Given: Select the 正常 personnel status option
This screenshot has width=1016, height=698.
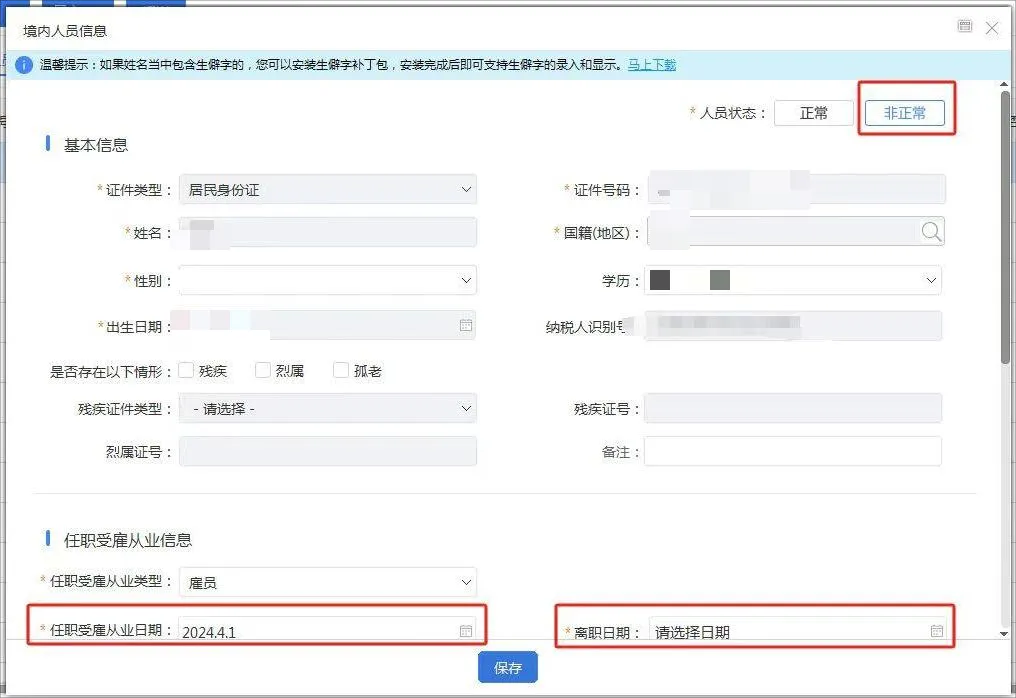Looking at the screenshot, I should (813, 113).
